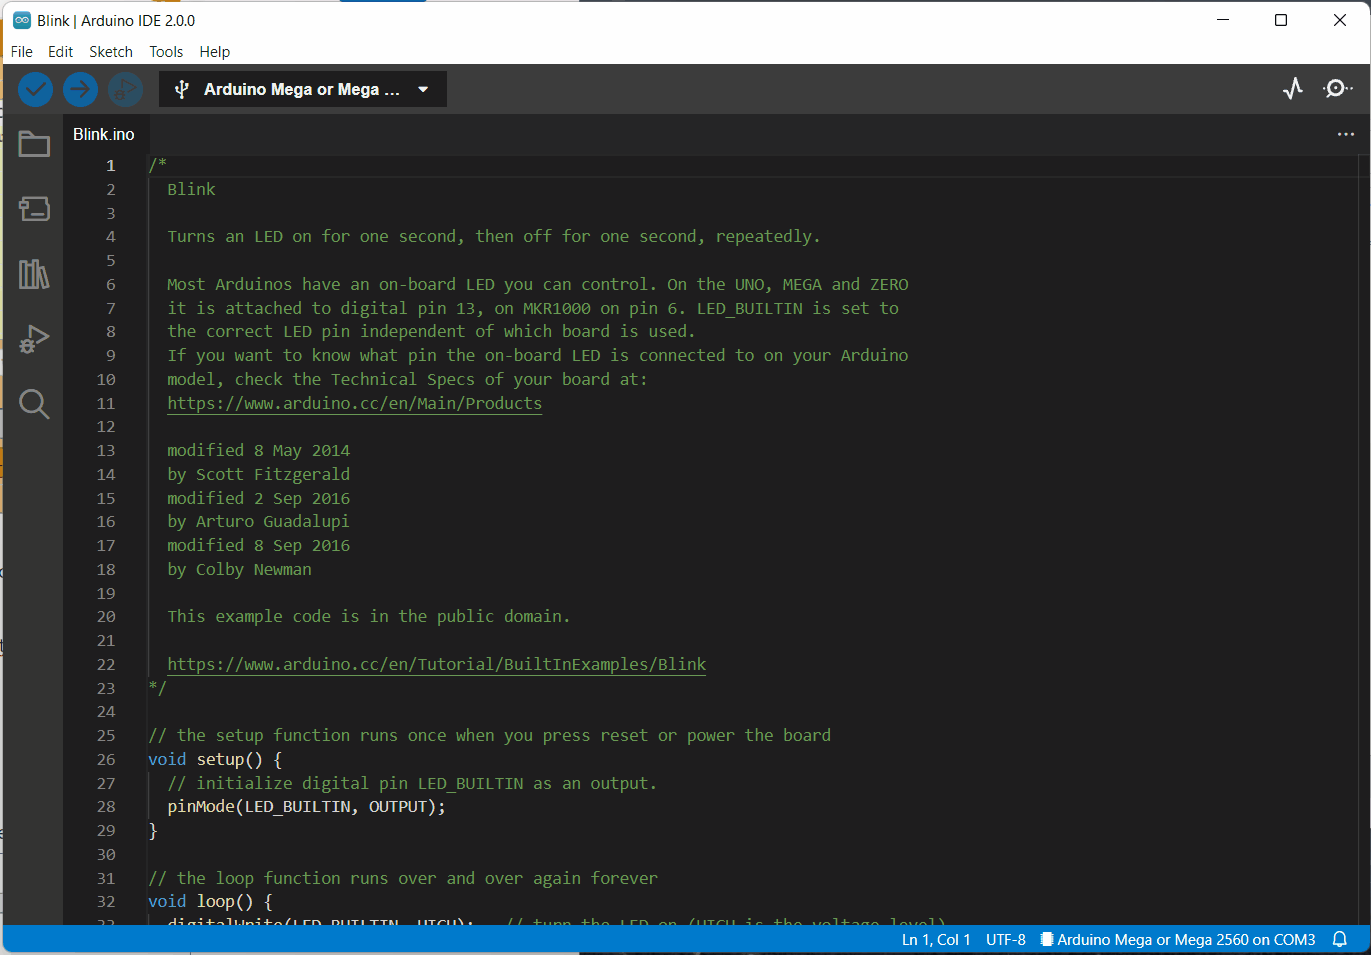Follow the BuiltInExamples/Blink tutorial link
The image size is (1371, 955).
click(436, 664)
